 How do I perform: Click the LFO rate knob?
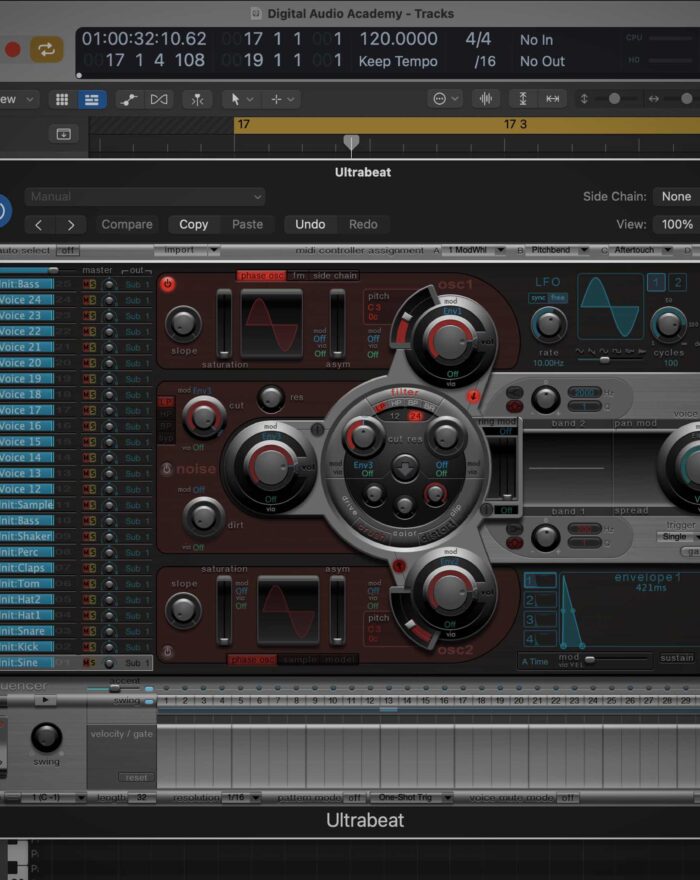tap(548, 324)
